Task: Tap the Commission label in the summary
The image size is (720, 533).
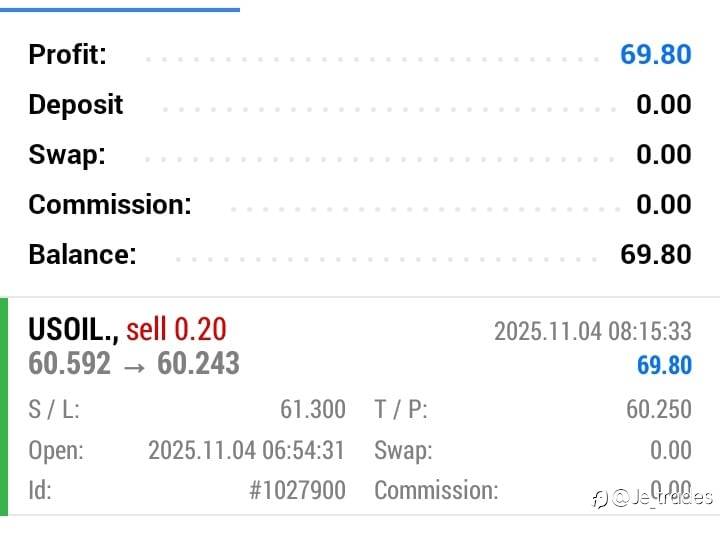Action: (110, 204)
